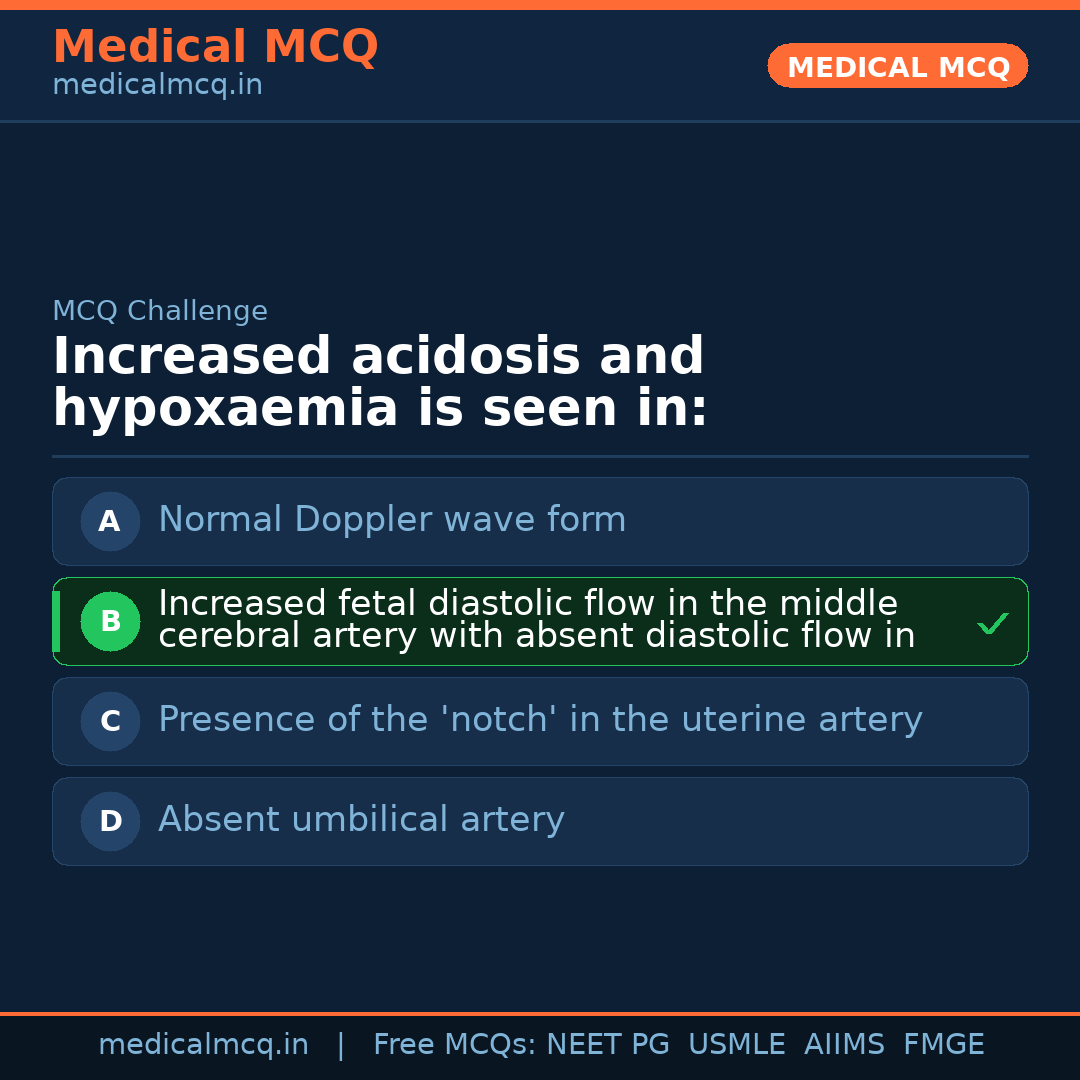Select the letter B green circle
Screen dimensions: 1080x1080
point(110,621)
